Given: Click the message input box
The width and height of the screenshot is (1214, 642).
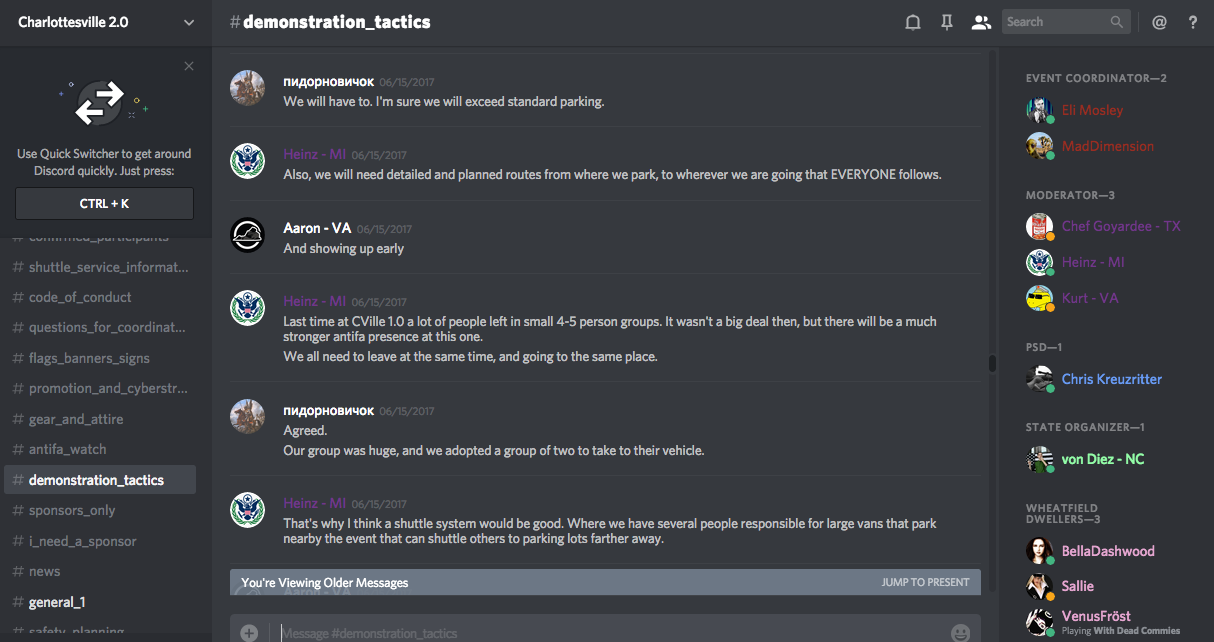Looking at the screenshot, I should (x=600, y=632).
